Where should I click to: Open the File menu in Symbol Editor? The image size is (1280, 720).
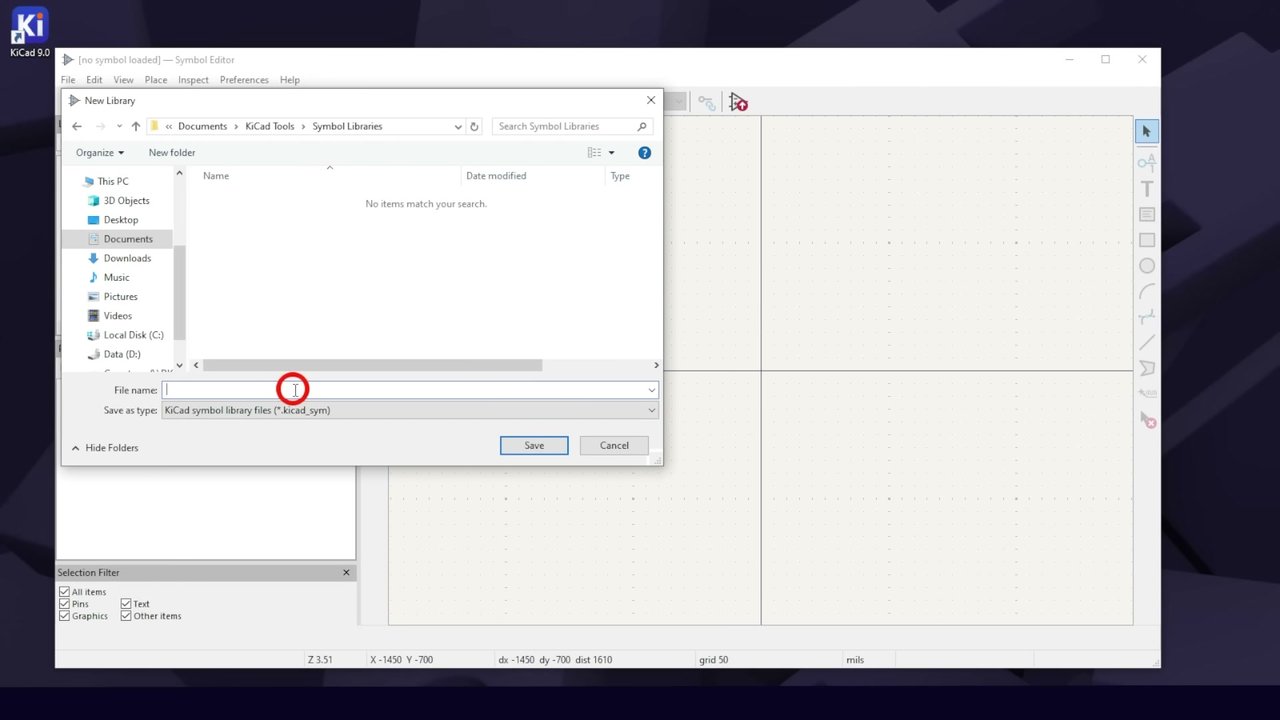[68, 80]
